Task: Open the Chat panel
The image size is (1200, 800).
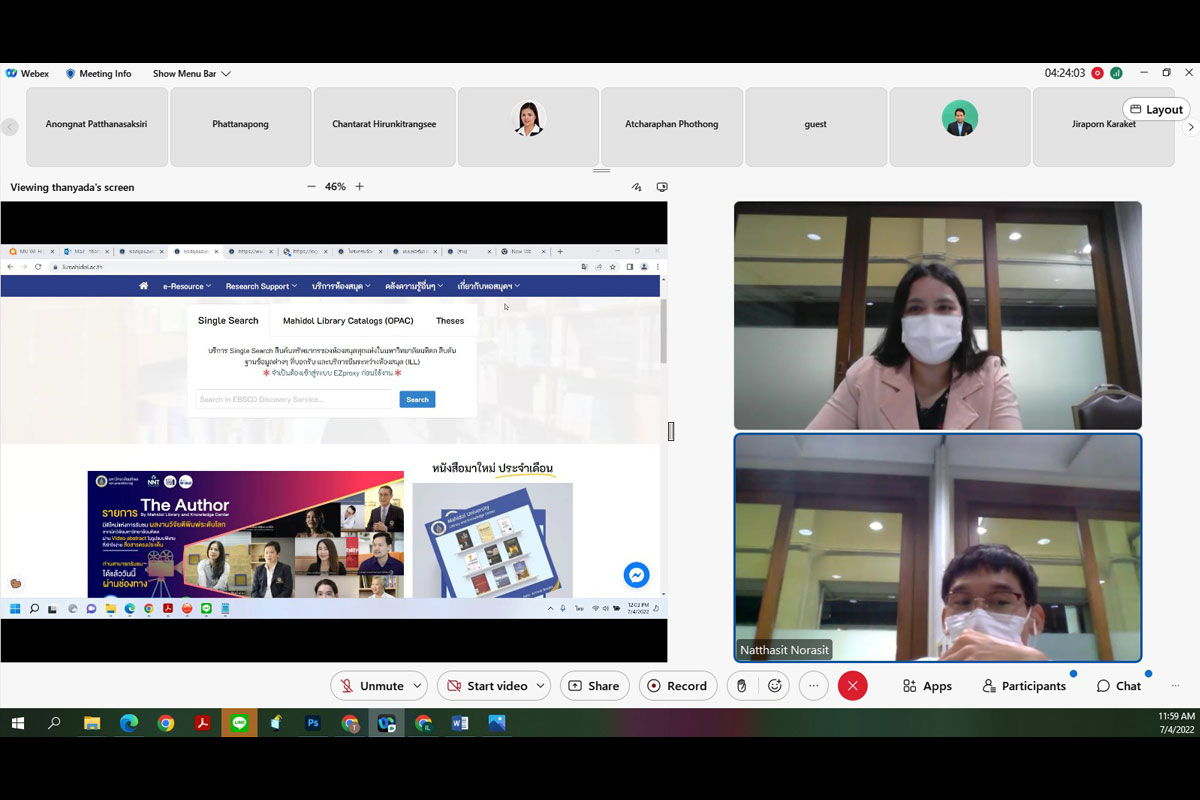Action: (x=1118, y=686)
